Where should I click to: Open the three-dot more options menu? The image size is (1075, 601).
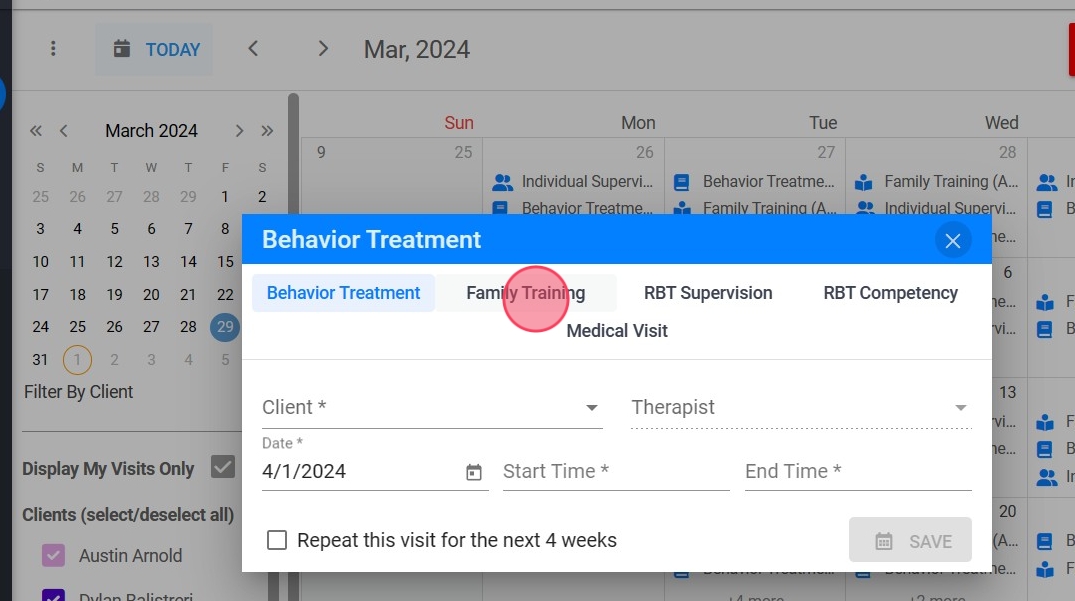pos(54,49)
